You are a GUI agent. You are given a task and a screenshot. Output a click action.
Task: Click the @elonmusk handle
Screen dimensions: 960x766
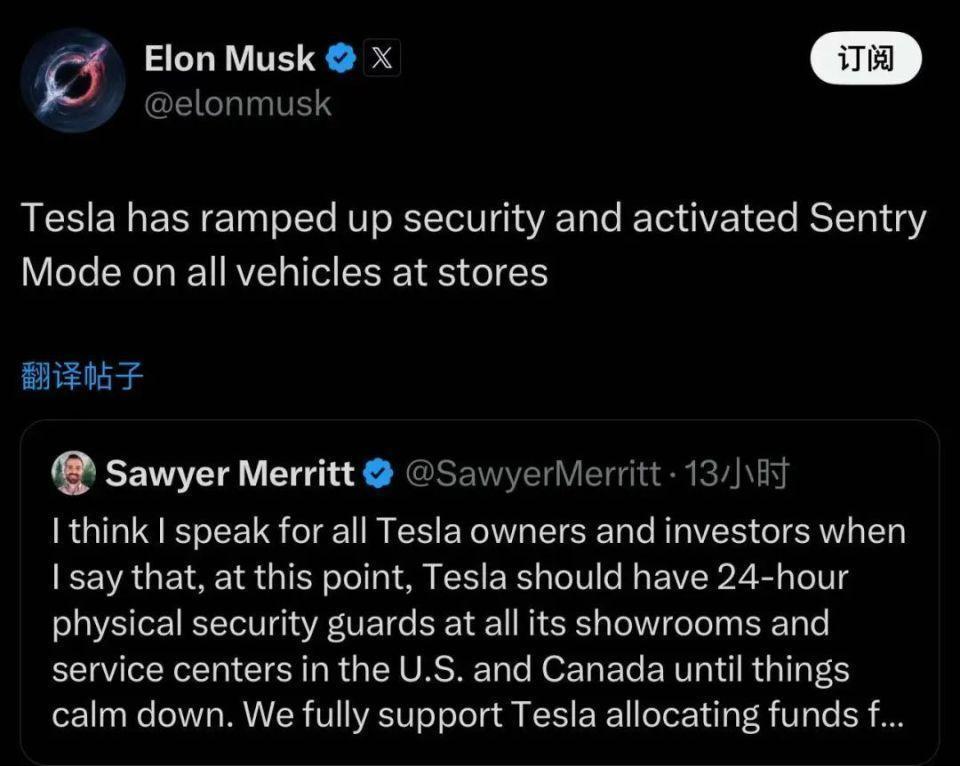(237, 104)
